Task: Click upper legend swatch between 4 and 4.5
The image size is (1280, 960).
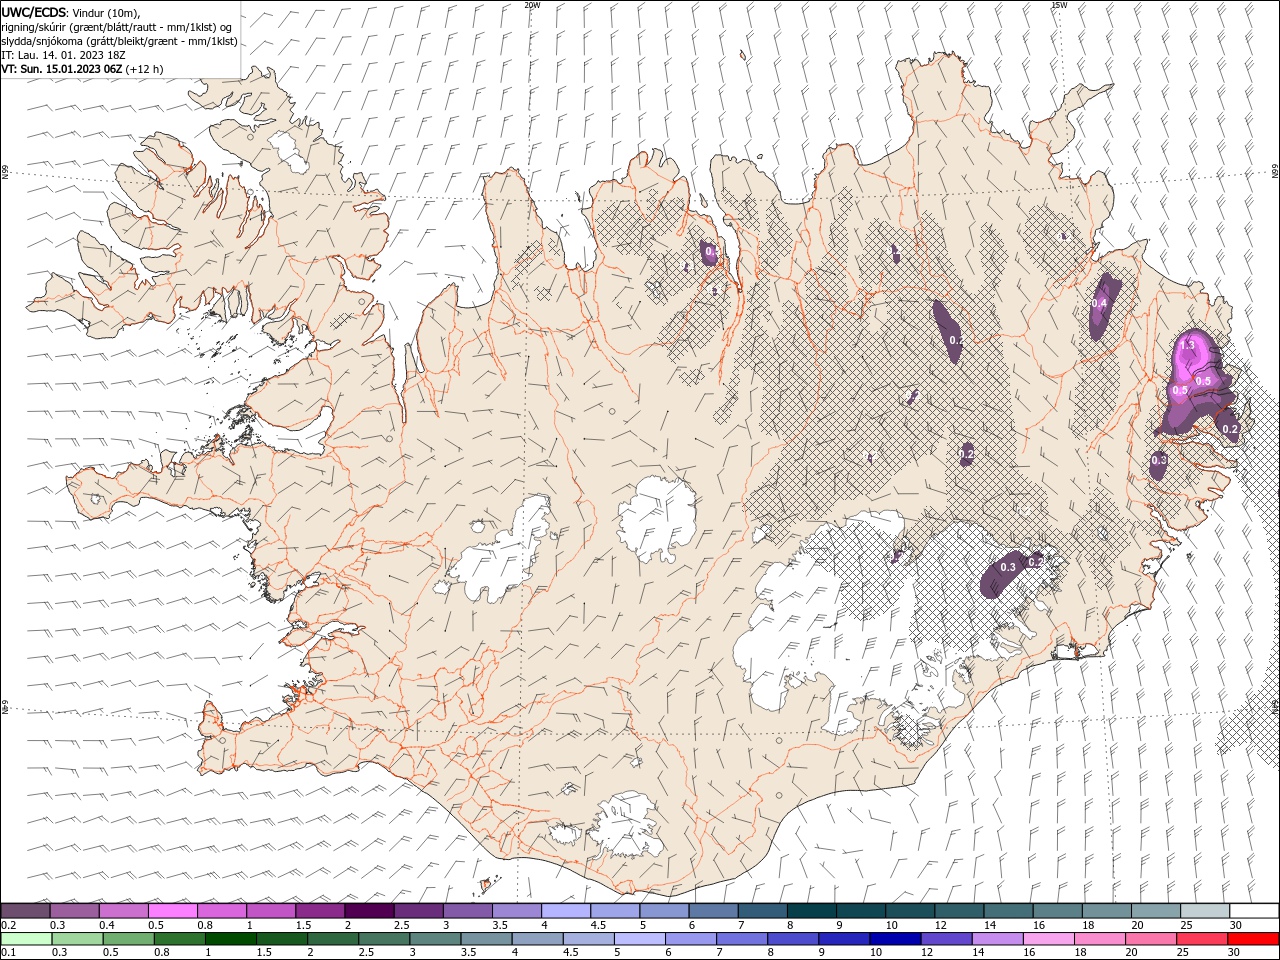Action: coord(566,910)
